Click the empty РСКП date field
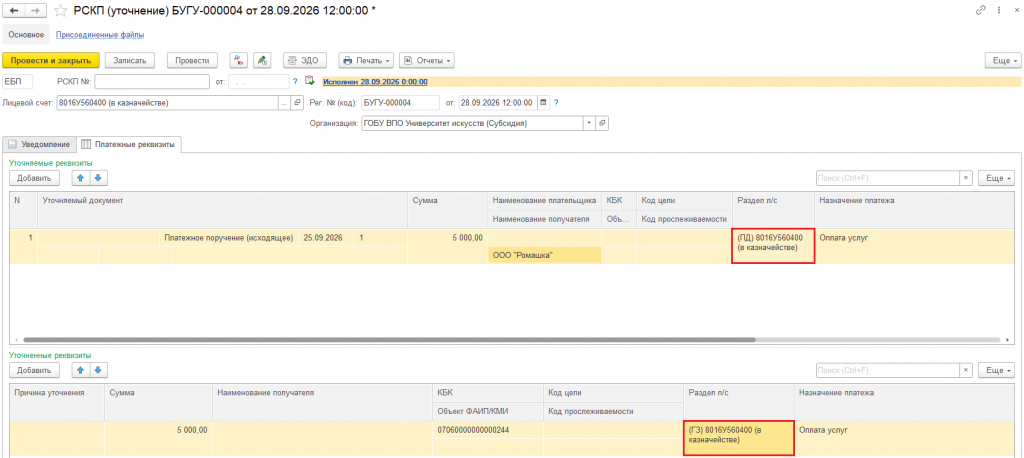 [258, 82]
